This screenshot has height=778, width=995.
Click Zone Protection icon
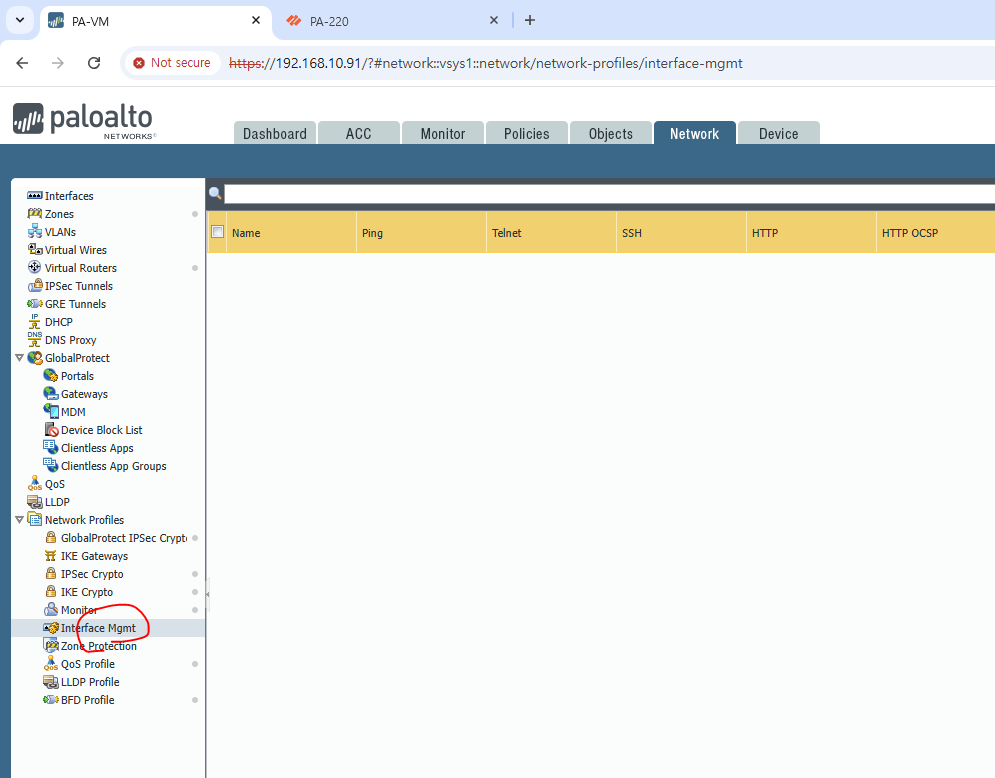pyautogui.click(x=51, y=645)
